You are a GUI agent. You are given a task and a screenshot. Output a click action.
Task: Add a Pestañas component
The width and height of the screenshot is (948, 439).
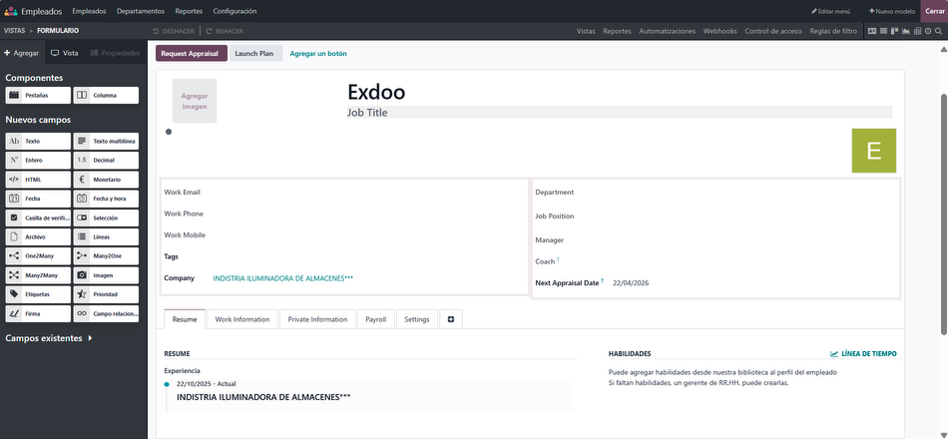point(38,96)
